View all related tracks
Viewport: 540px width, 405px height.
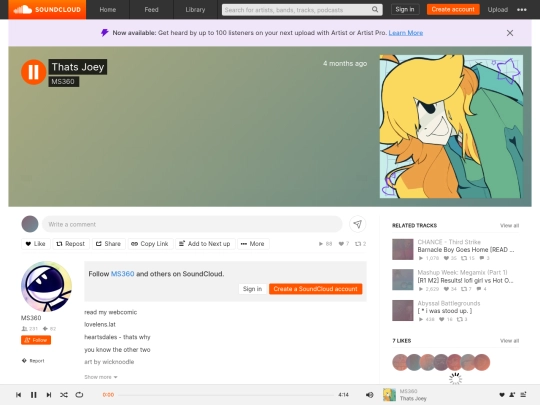pyautogui.click(x=509, y=226)
